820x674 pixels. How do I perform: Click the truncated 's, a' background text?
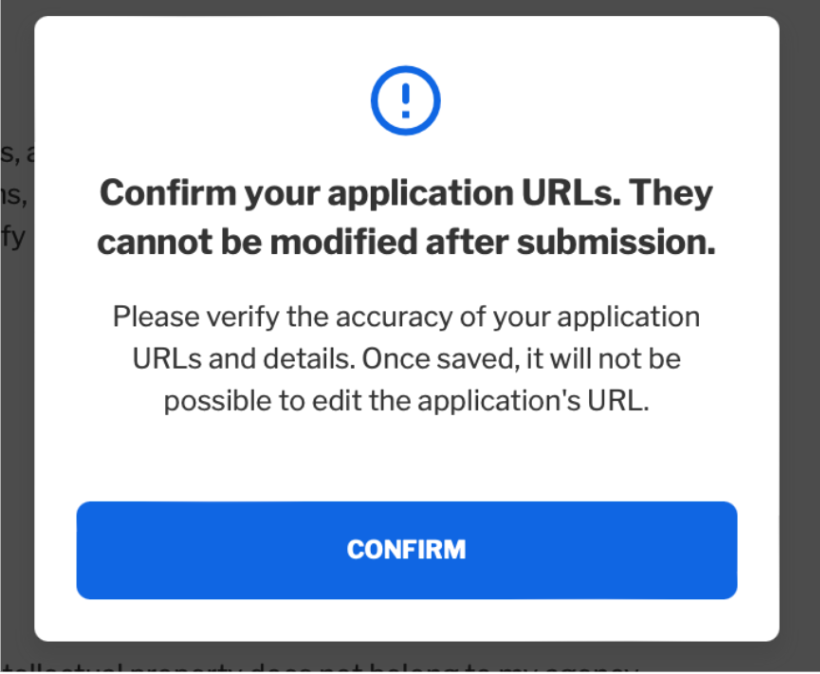(17, 154)
